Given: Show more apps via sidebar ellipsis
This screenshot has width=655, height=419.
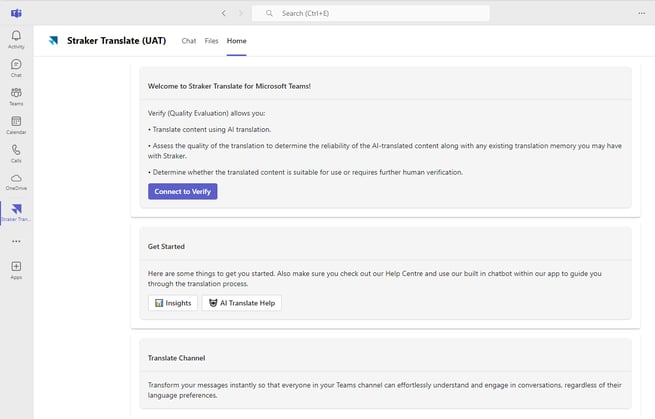Looking at the screenshot, I should click(x=16, y=241).
